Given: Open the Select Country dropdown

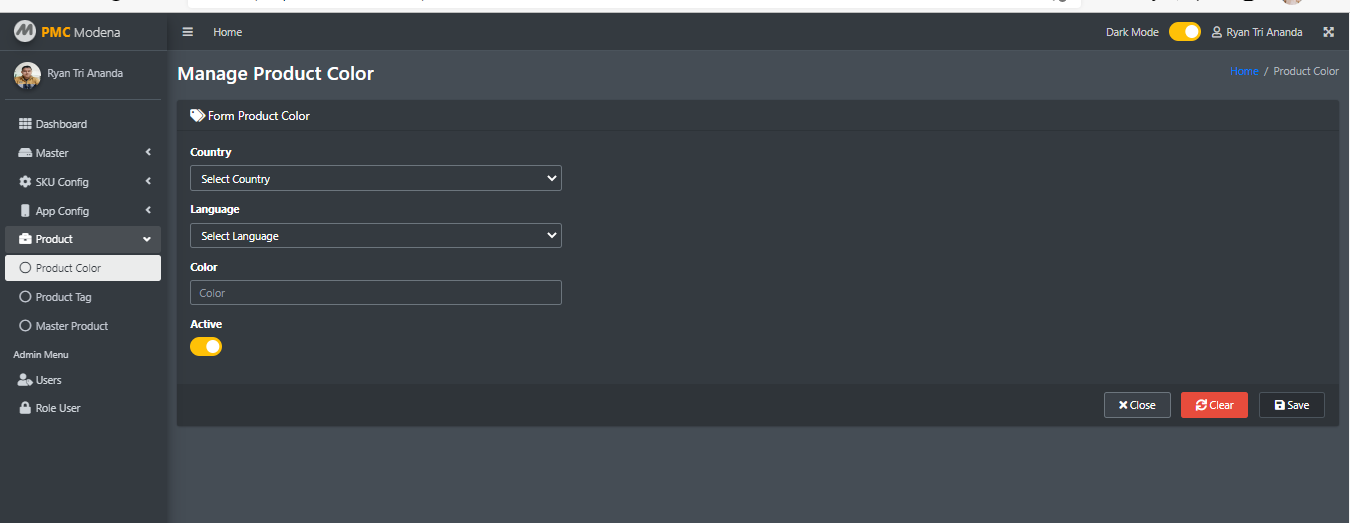Looking at the screenshot, I should [x=376, y=178].
